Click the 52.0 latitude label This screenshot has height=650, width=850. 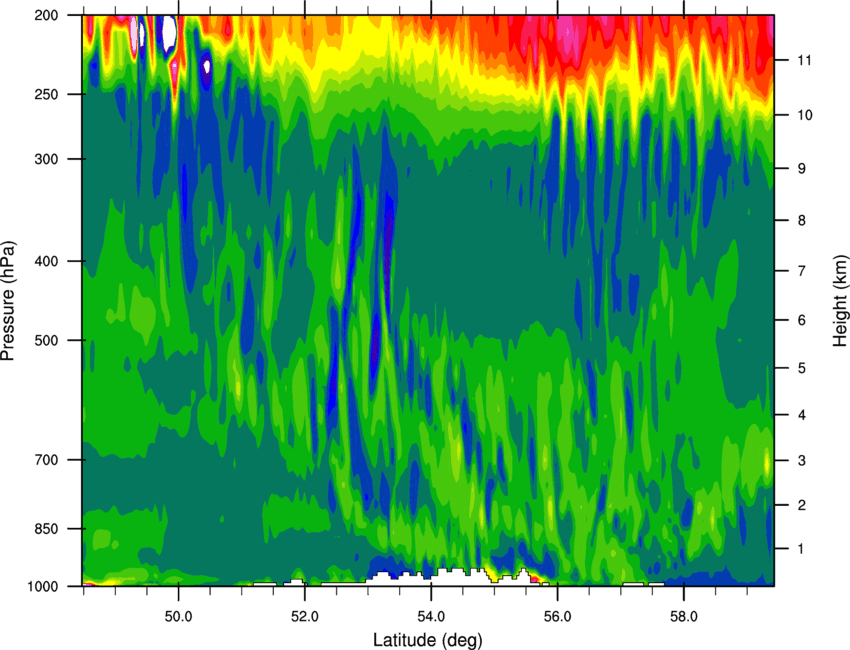pyautogui.click(x=305, y=617)
